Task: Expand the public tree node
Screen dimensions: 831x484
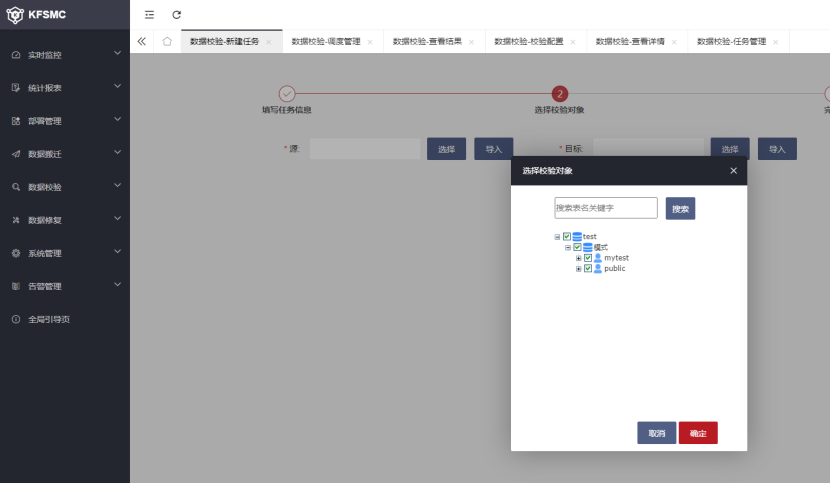Action: [x=578, y=269]
